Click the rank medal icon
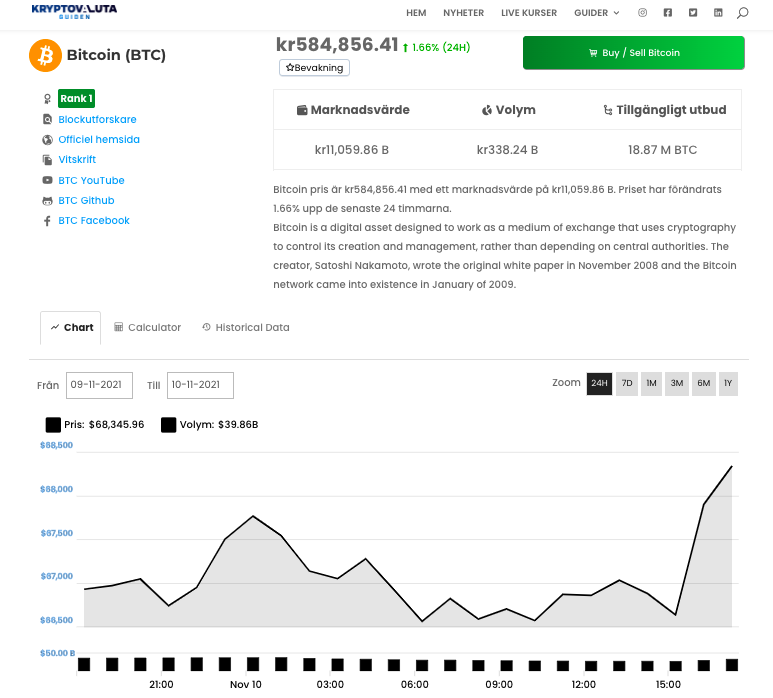773x698 pixels. (47, 99)
